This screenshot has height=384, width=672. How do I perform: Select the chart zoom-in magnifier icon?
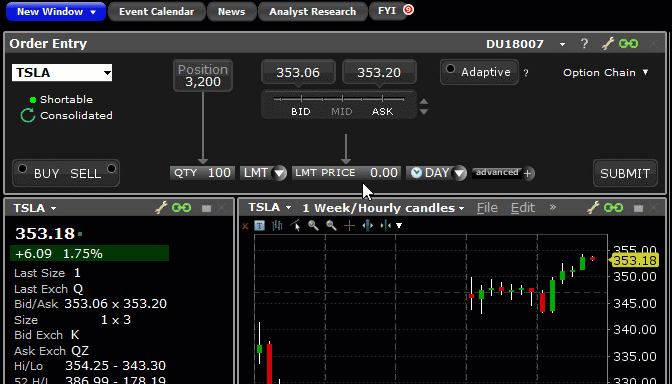pyautogui.click(x=313, y=225)
